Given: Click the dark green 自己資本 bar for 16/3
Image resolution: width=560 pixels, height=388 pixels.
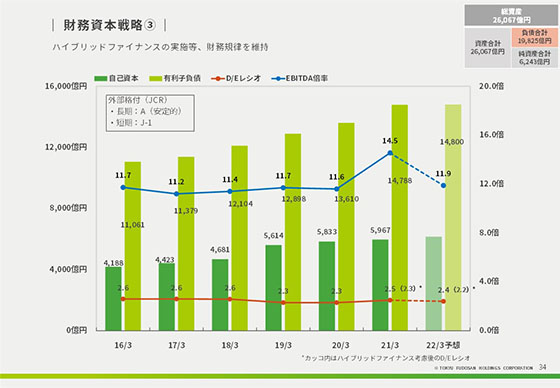Looking at the screenshot, I should click(x=113, y=298).
